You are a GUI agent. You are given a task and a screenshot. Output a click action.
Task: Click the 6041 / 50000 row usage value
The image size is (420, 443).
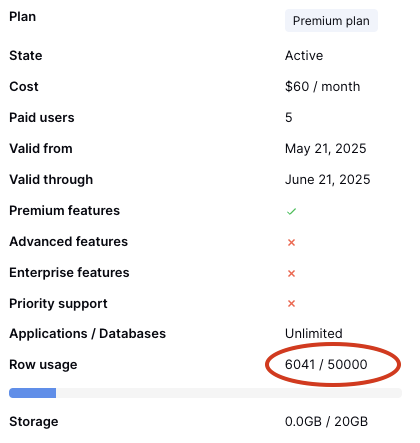[326, 364]
